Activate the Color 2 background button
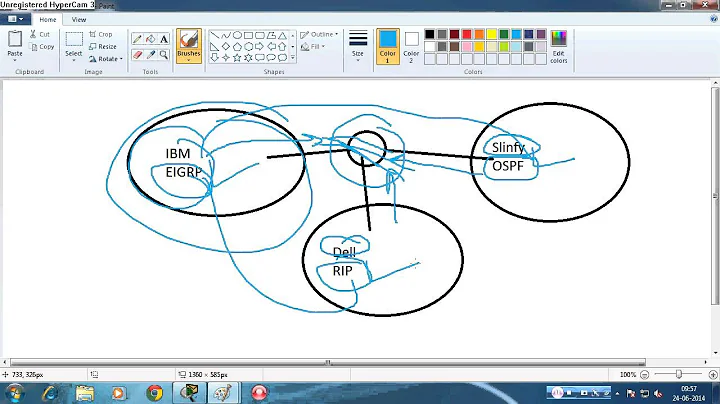 click(411, 46)
